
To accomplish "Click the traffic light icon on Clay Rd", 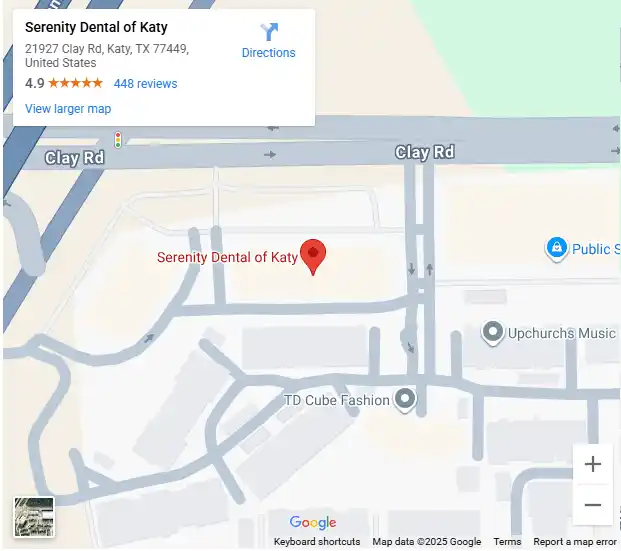I will point(118,140).
